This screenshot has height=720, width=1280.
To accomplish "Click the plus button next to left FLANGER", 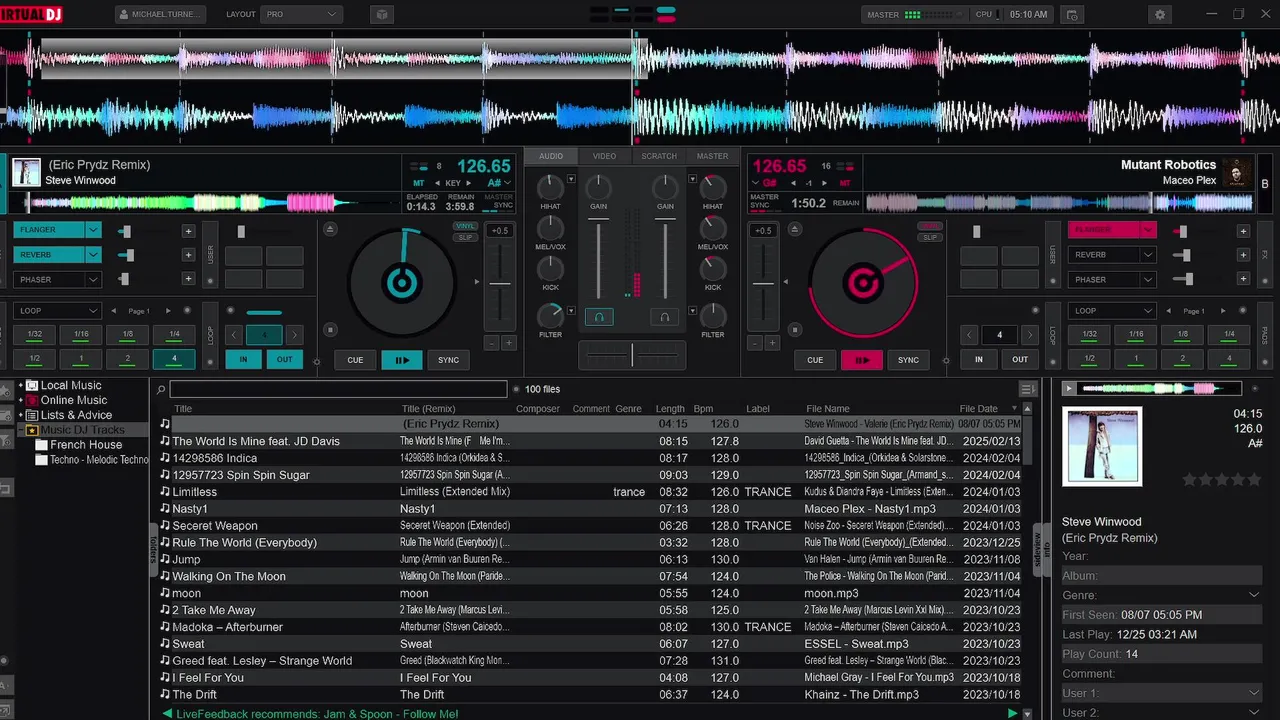I will [187, 231].
